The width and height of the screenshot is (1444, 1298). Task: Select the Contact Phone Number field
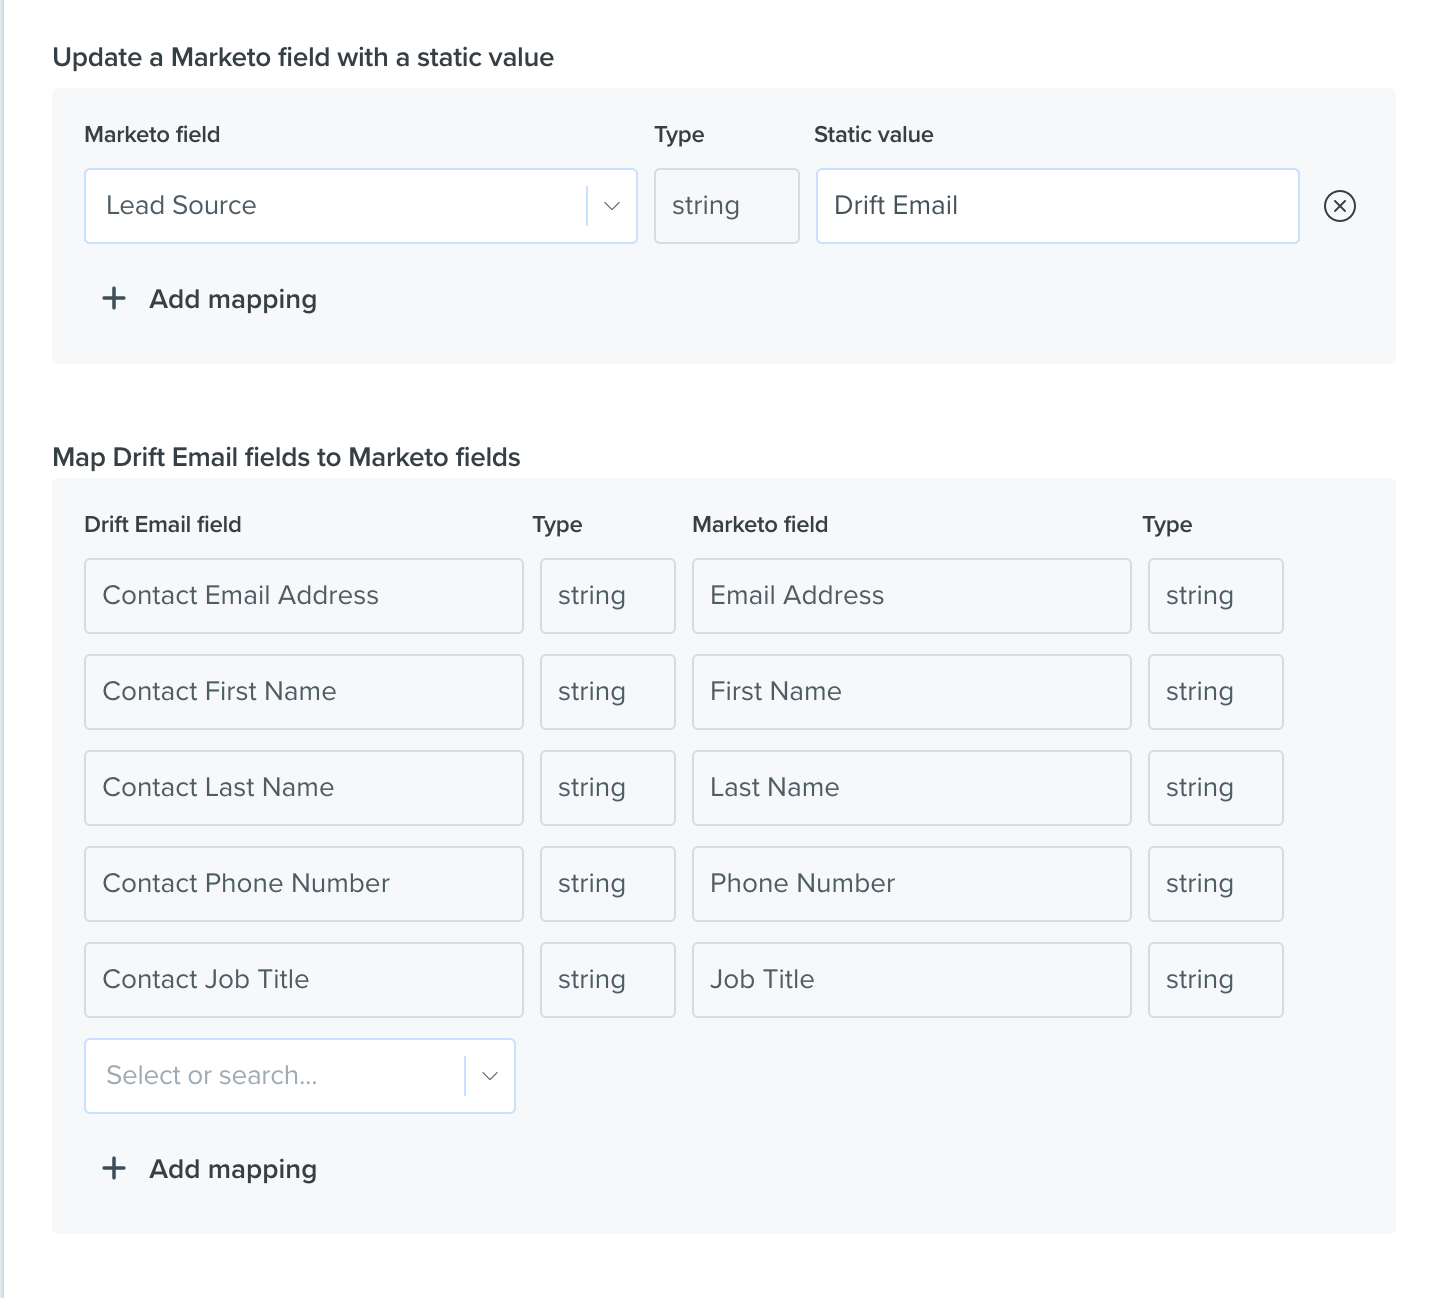click(304, 884)
